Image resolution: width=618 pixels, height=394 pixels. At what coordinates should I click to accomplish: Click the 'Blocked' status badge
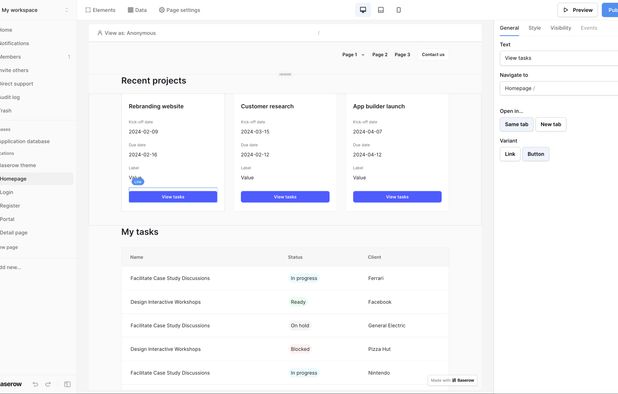pos(300,349)
